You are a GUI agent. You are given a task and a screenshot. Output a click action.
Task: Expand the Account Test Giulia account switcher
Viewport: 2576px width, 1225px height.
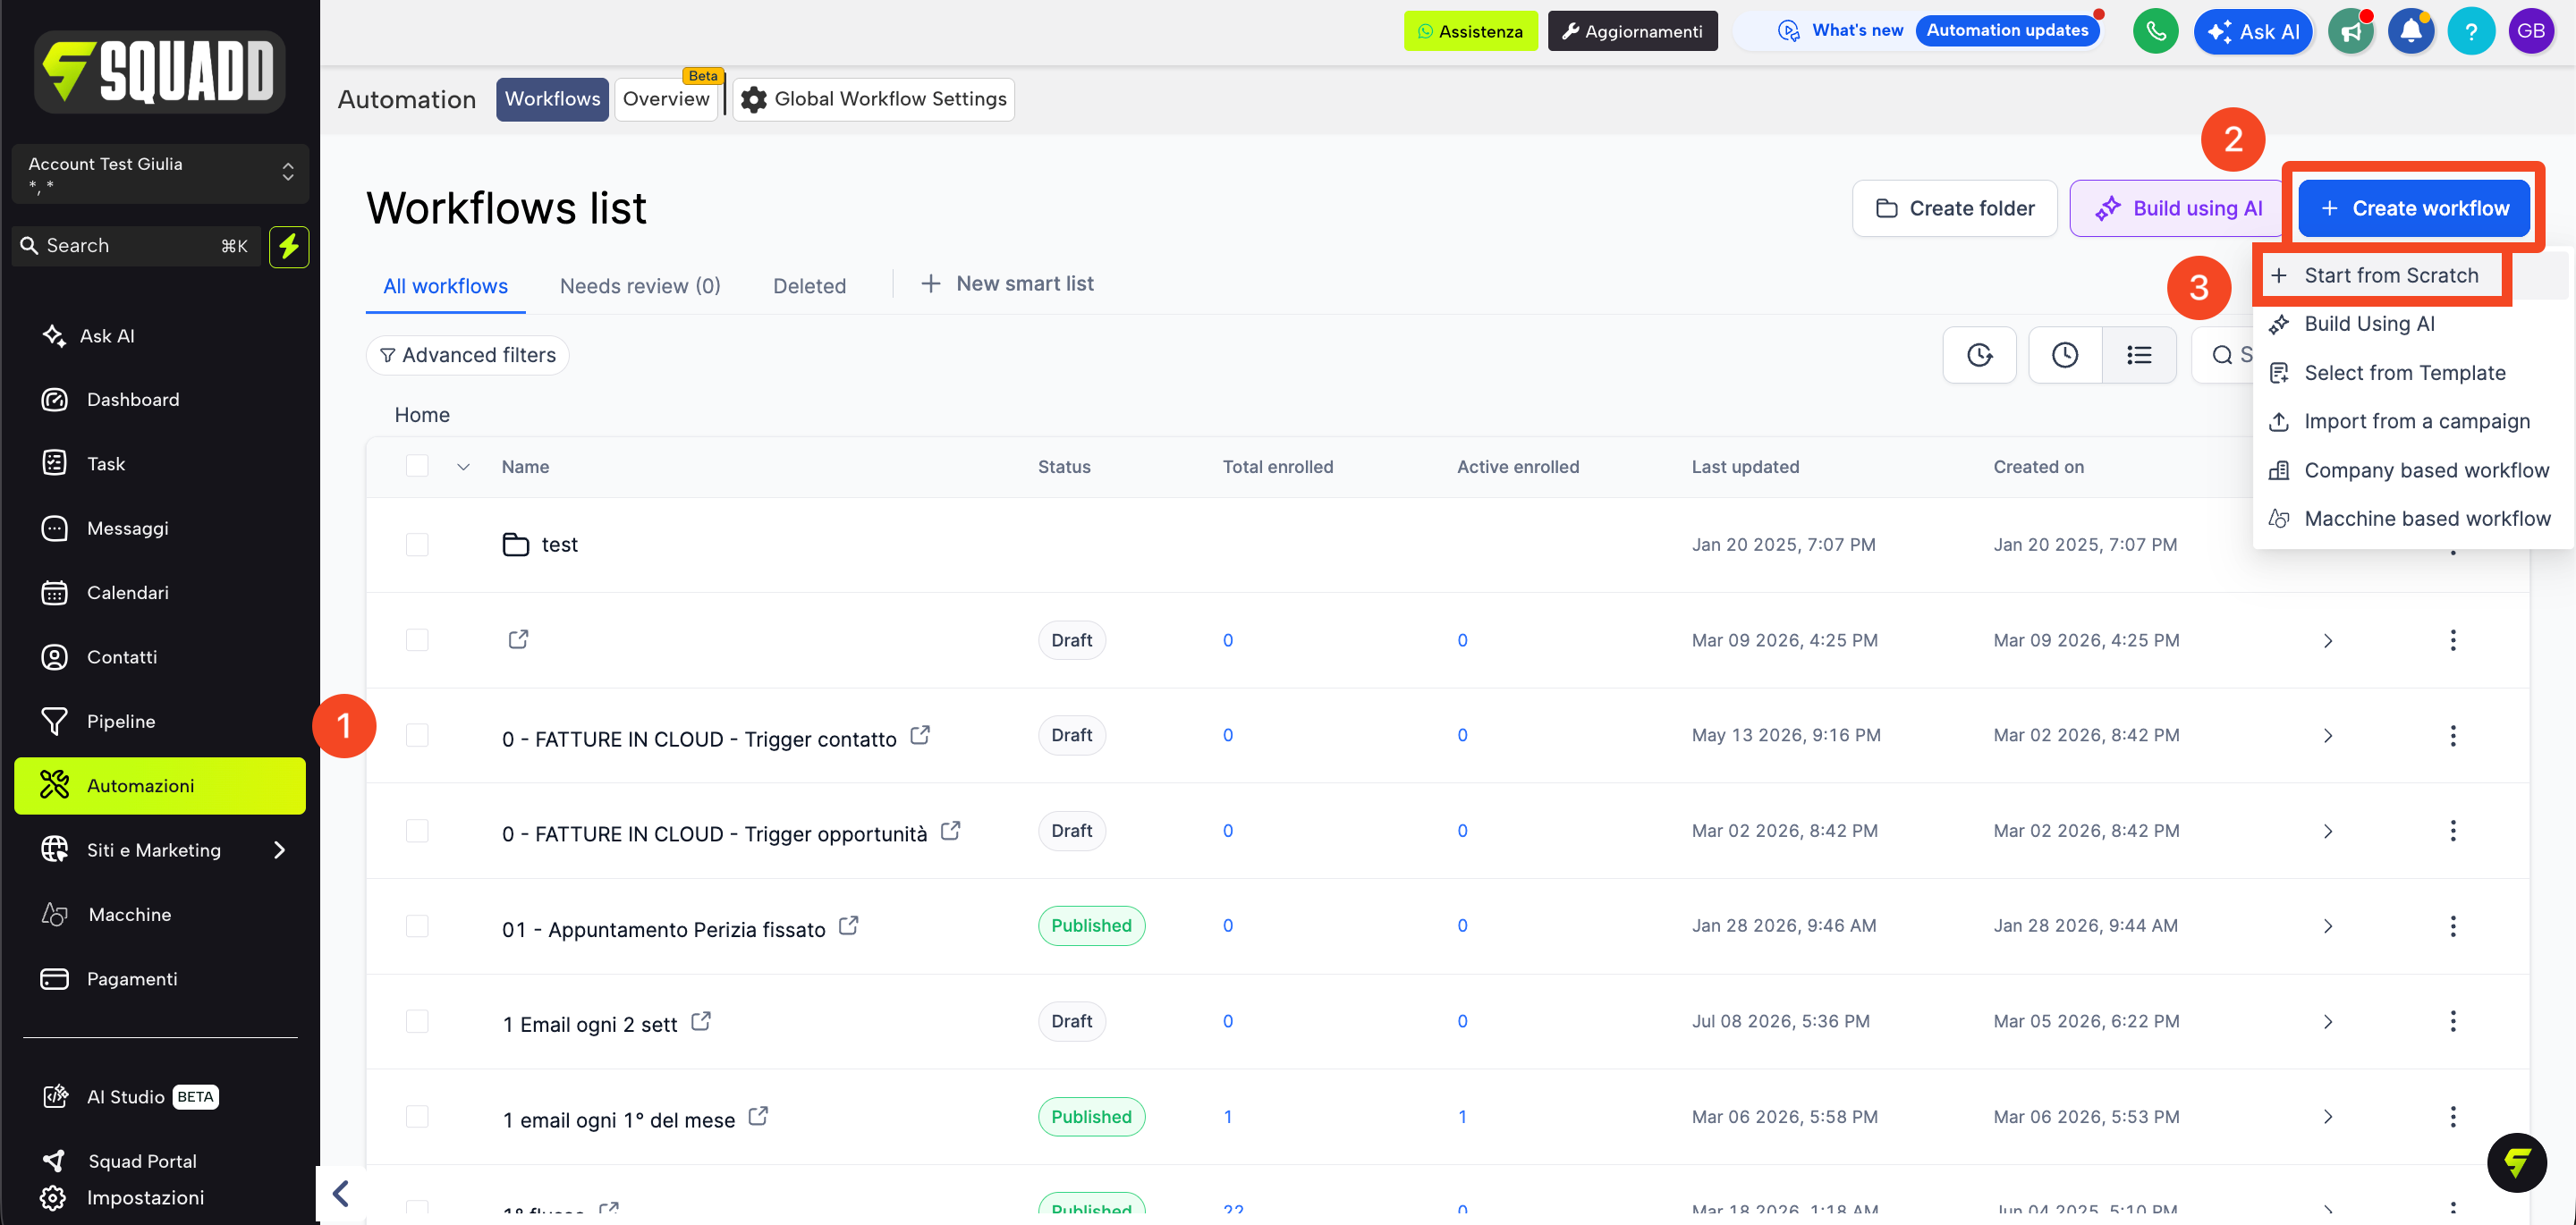tap(160, 174)
